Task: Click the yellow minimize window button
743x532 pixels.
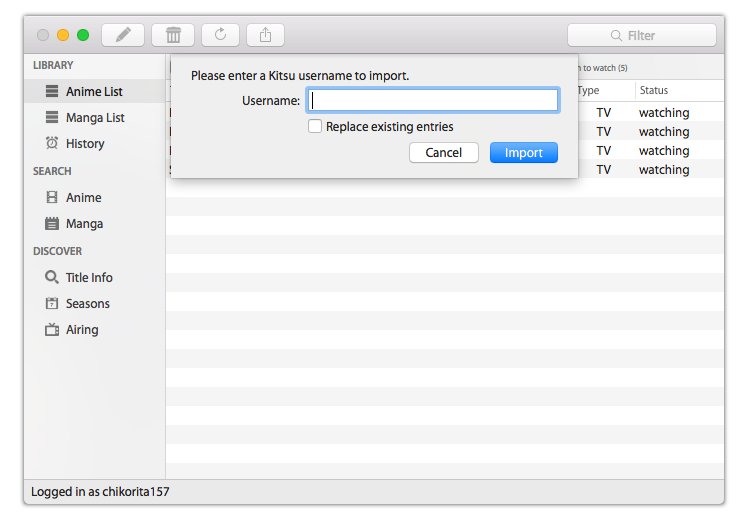Action: tap(63, 35)
